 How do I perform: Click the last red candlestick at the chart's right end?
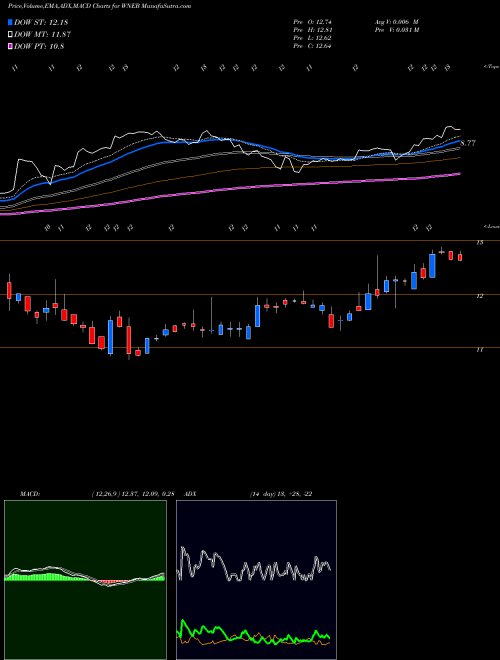pyautogui.click(x=460, y=257)
